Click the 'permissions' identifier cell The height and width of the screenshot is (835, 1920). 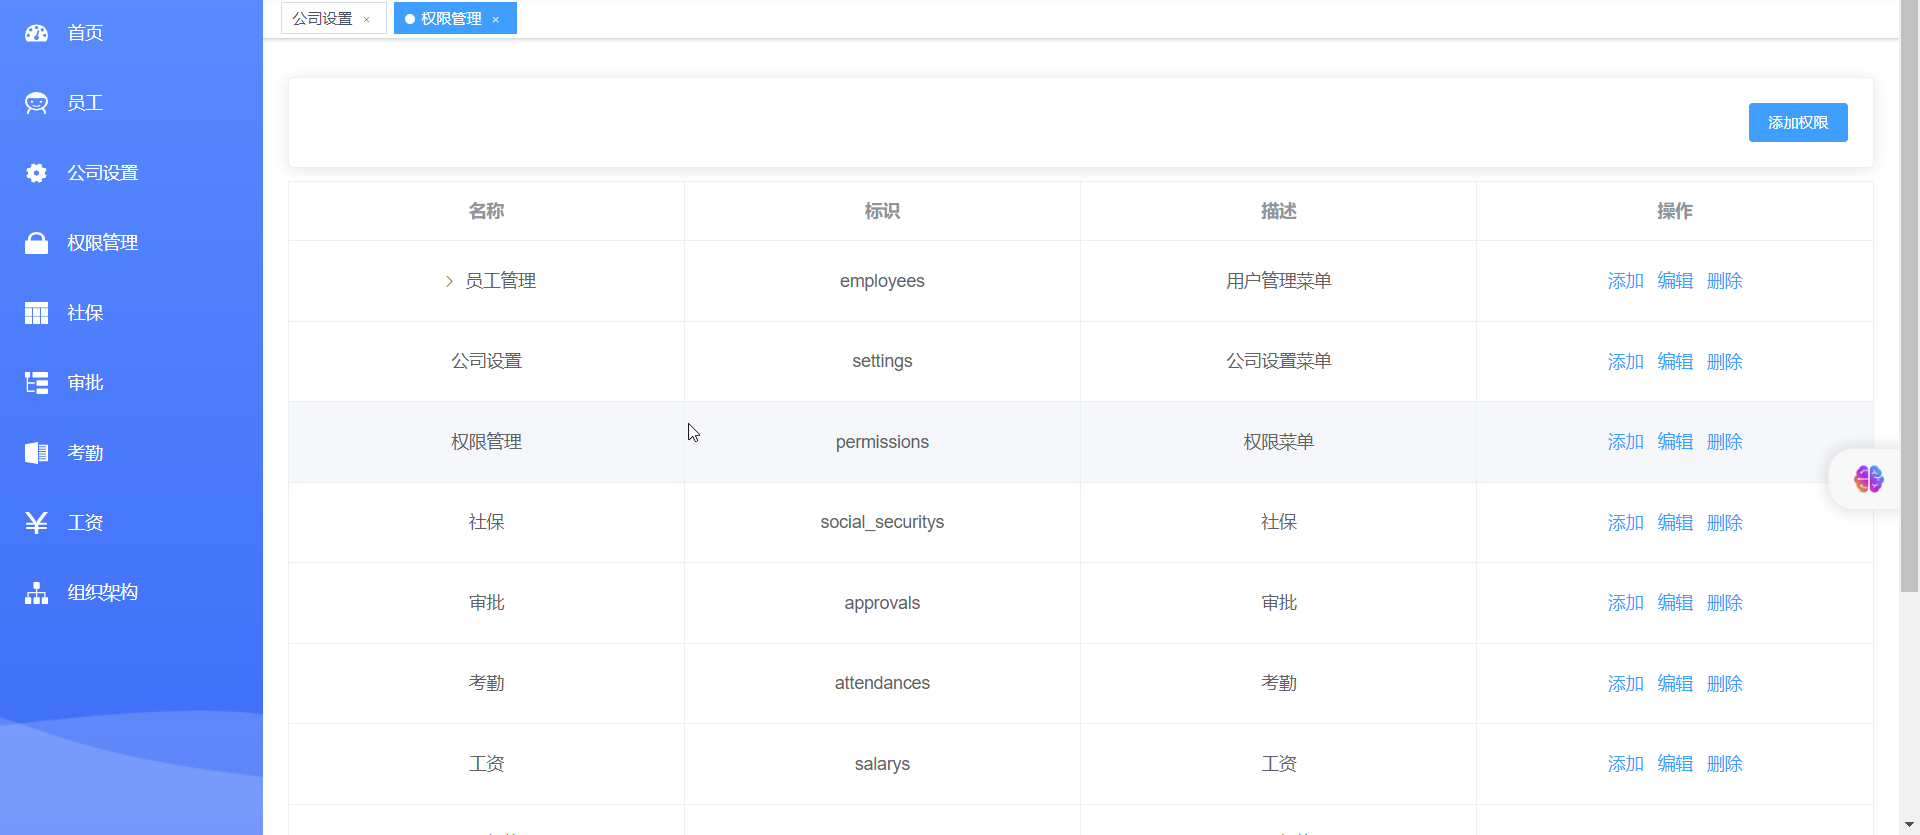[882, 442]
